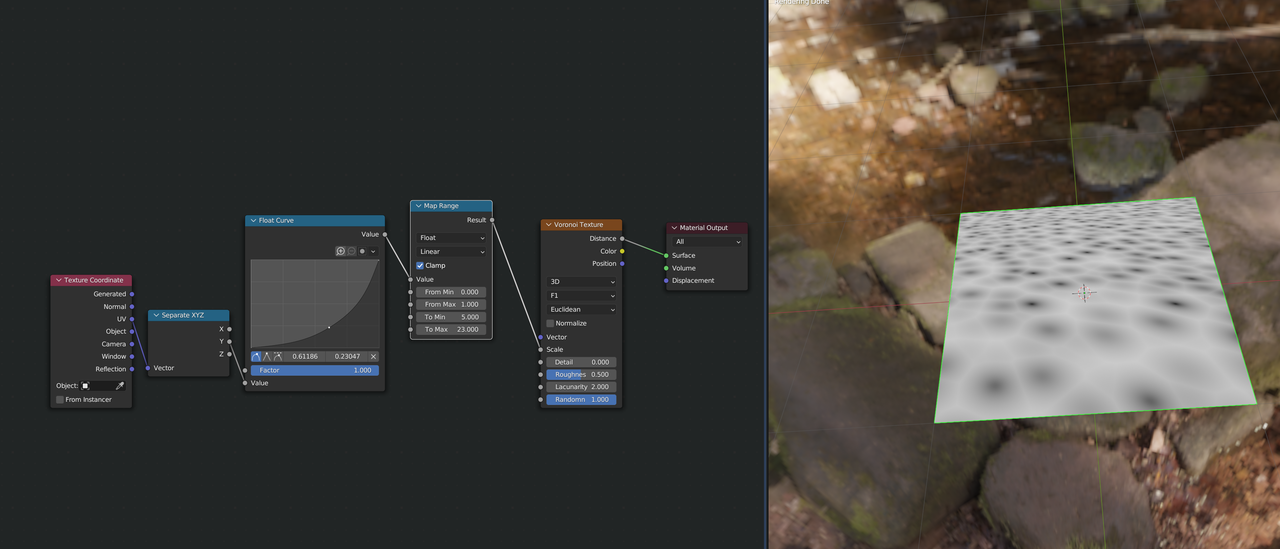Screen dimensions: 1280x549
Task: Click the Separate XYZ Y output socket
Action: pyautogui.click(x=229, y=341)
